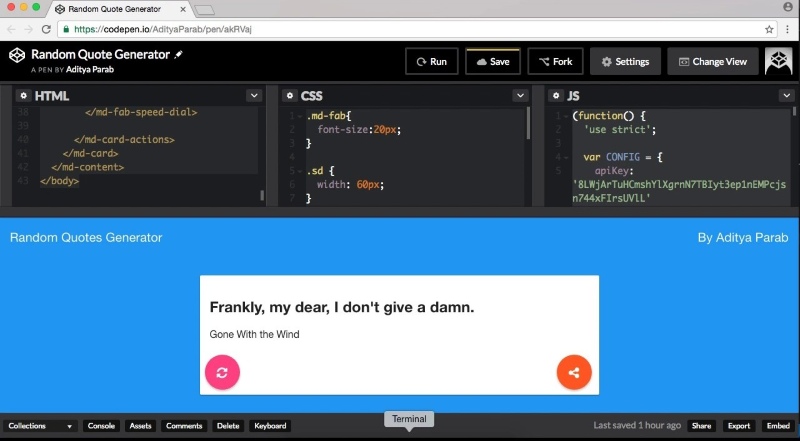Fold CSS line 5 code arrow
The image size is (800, 441).
coord(300,171)
